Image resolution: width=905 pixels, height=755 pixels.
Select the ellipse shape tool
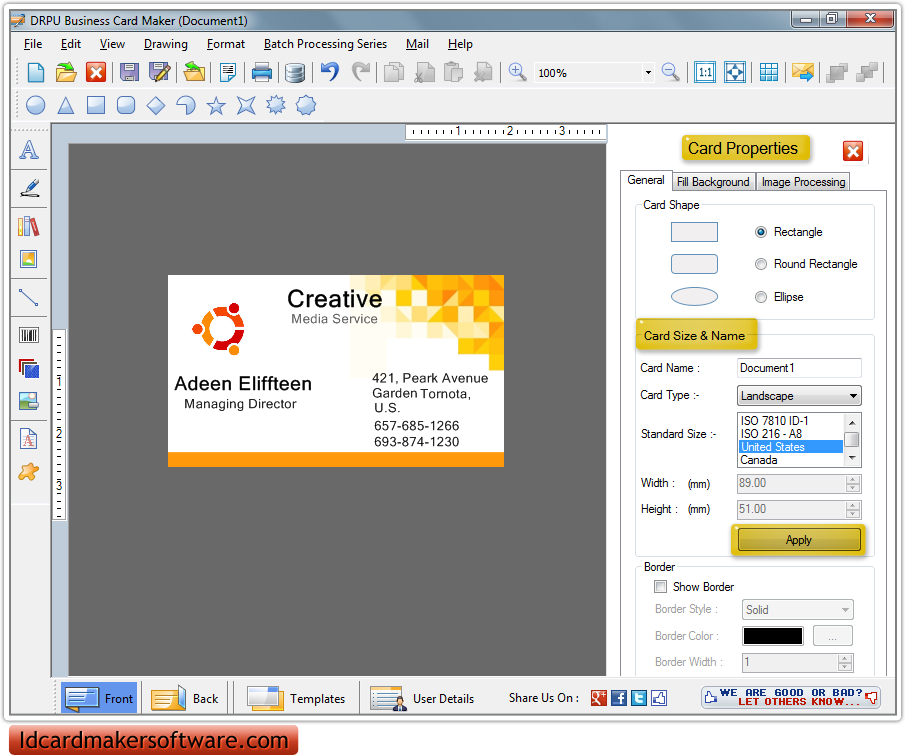(36, 105)
